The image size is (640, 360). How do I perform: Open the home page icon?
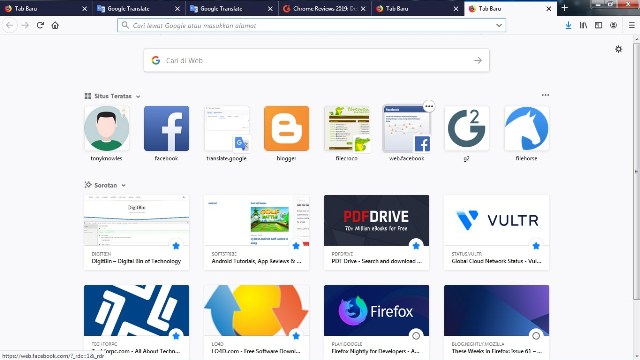click(55, 25)
